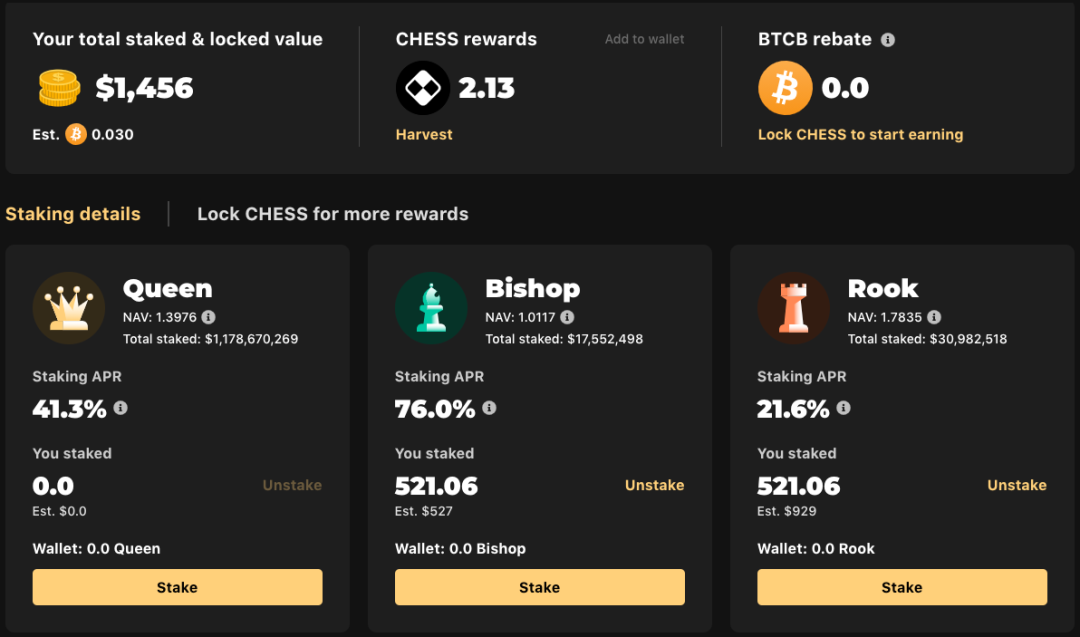This screenshot has width=1080, height=637.
Task: Click the Rook NAV info icon
Action: pyautogui.click(x=934, y=317)
